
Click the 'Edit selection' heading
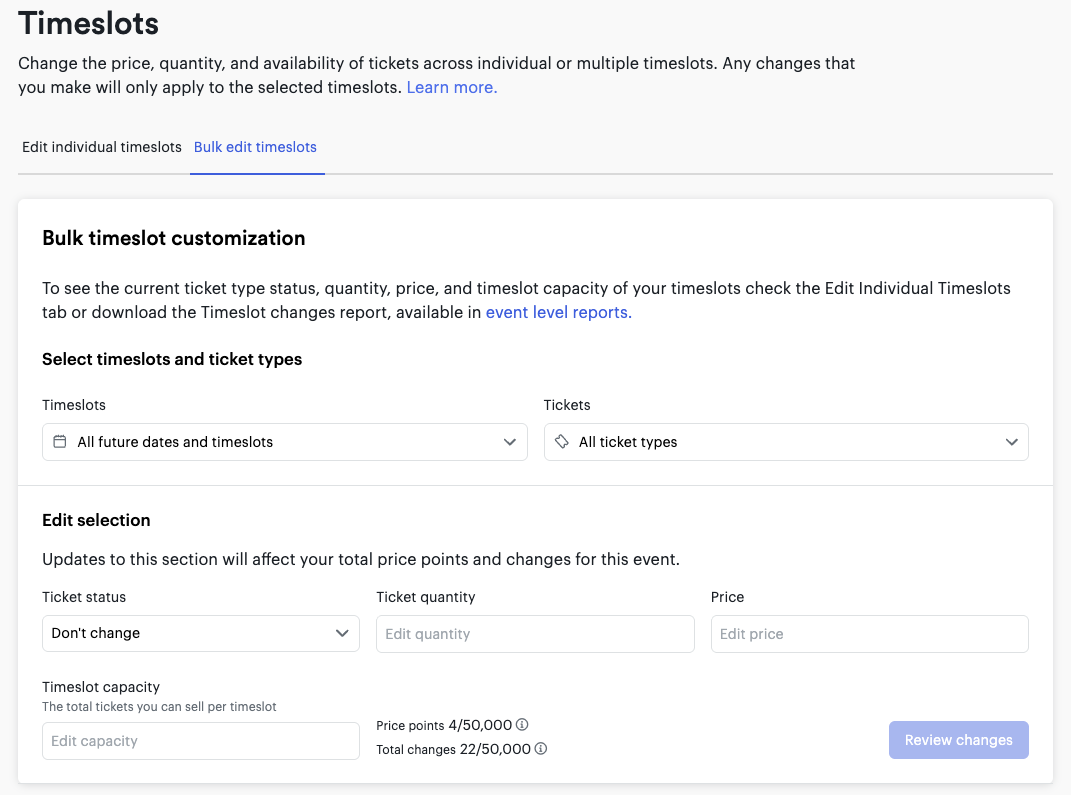(96, 520)
